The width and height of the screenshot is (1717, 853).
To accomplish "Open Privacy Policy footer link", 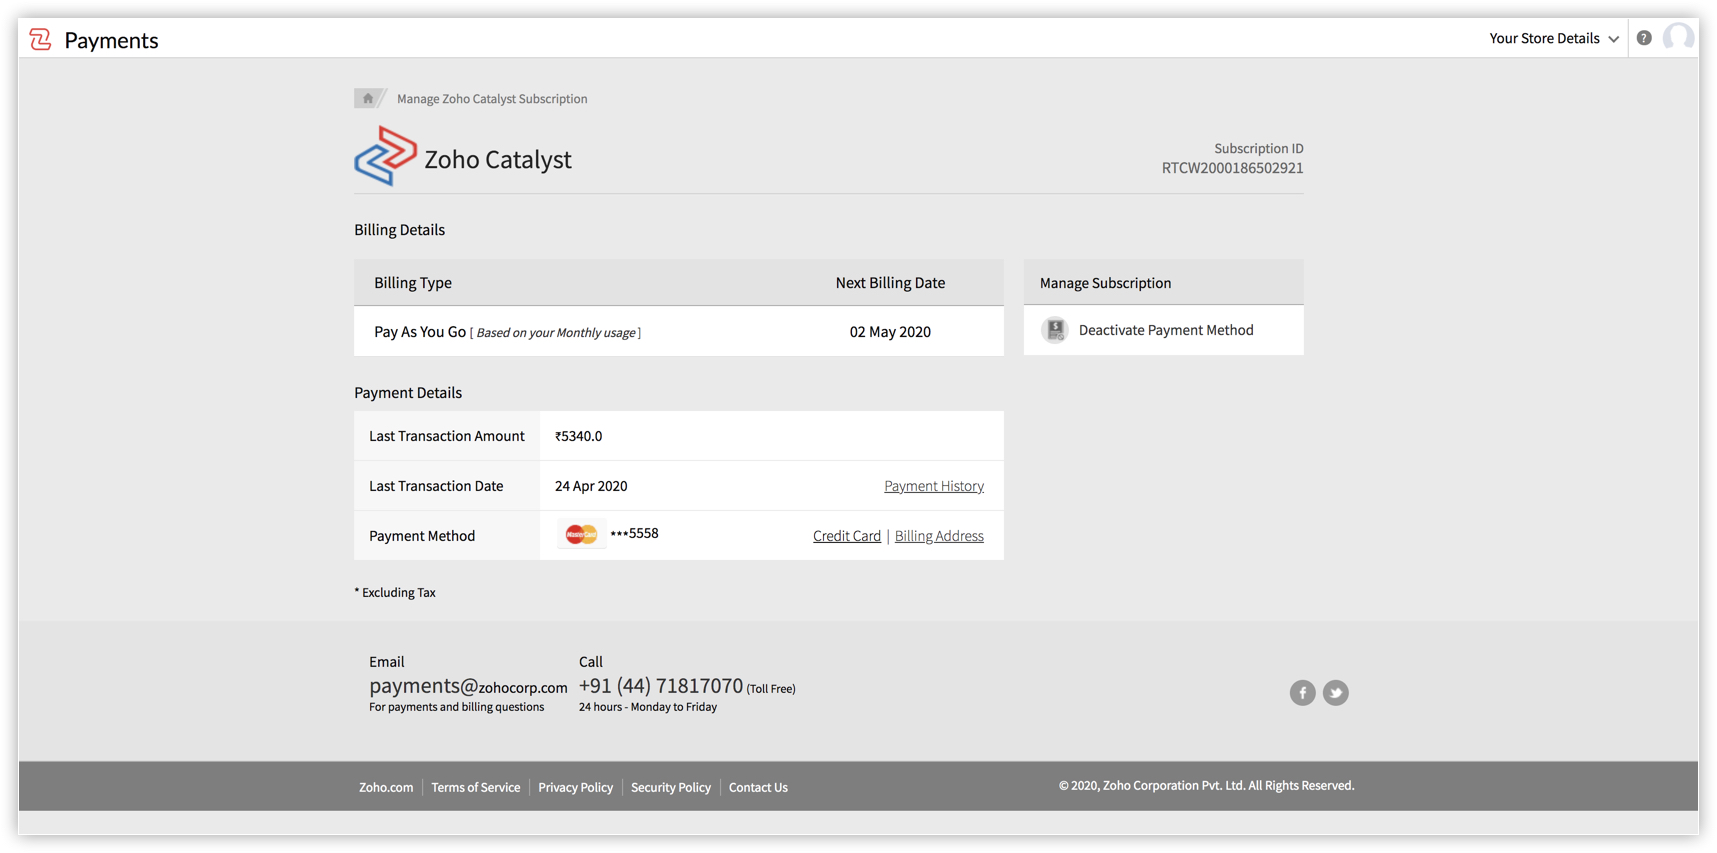I will click(576, 787).
